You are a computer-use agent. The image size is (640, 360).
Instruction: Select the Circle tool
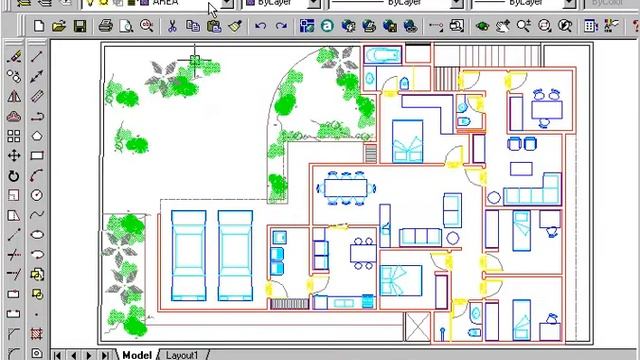[x=37, y=195]
